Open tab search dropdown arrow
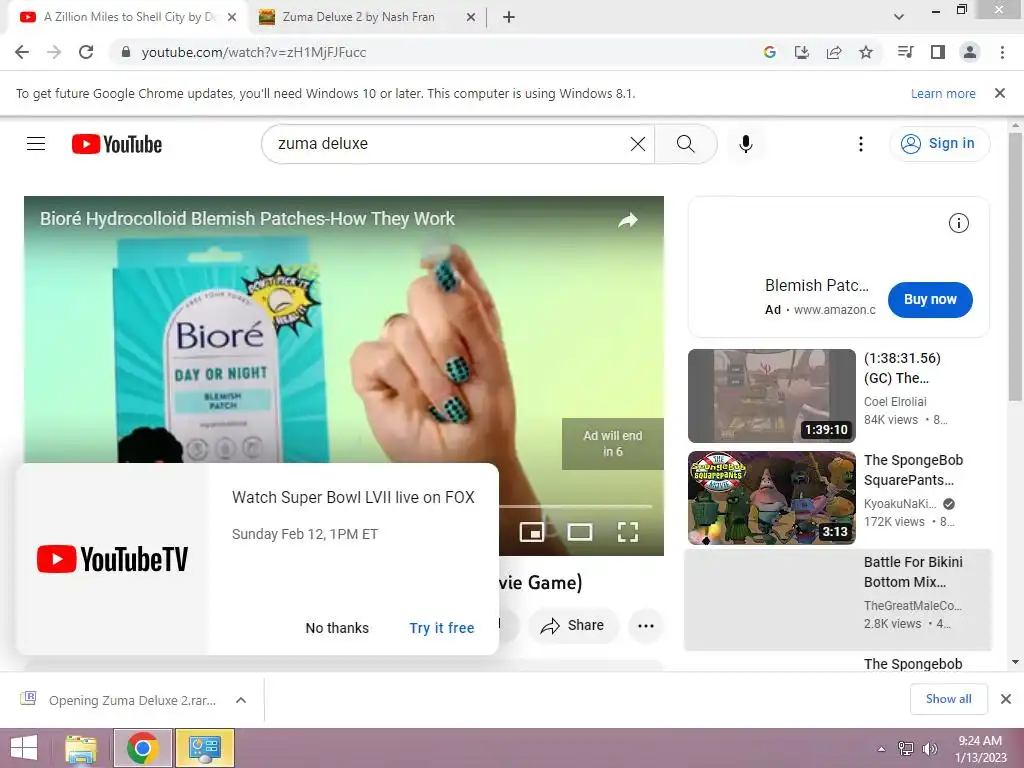 (899, 17)
